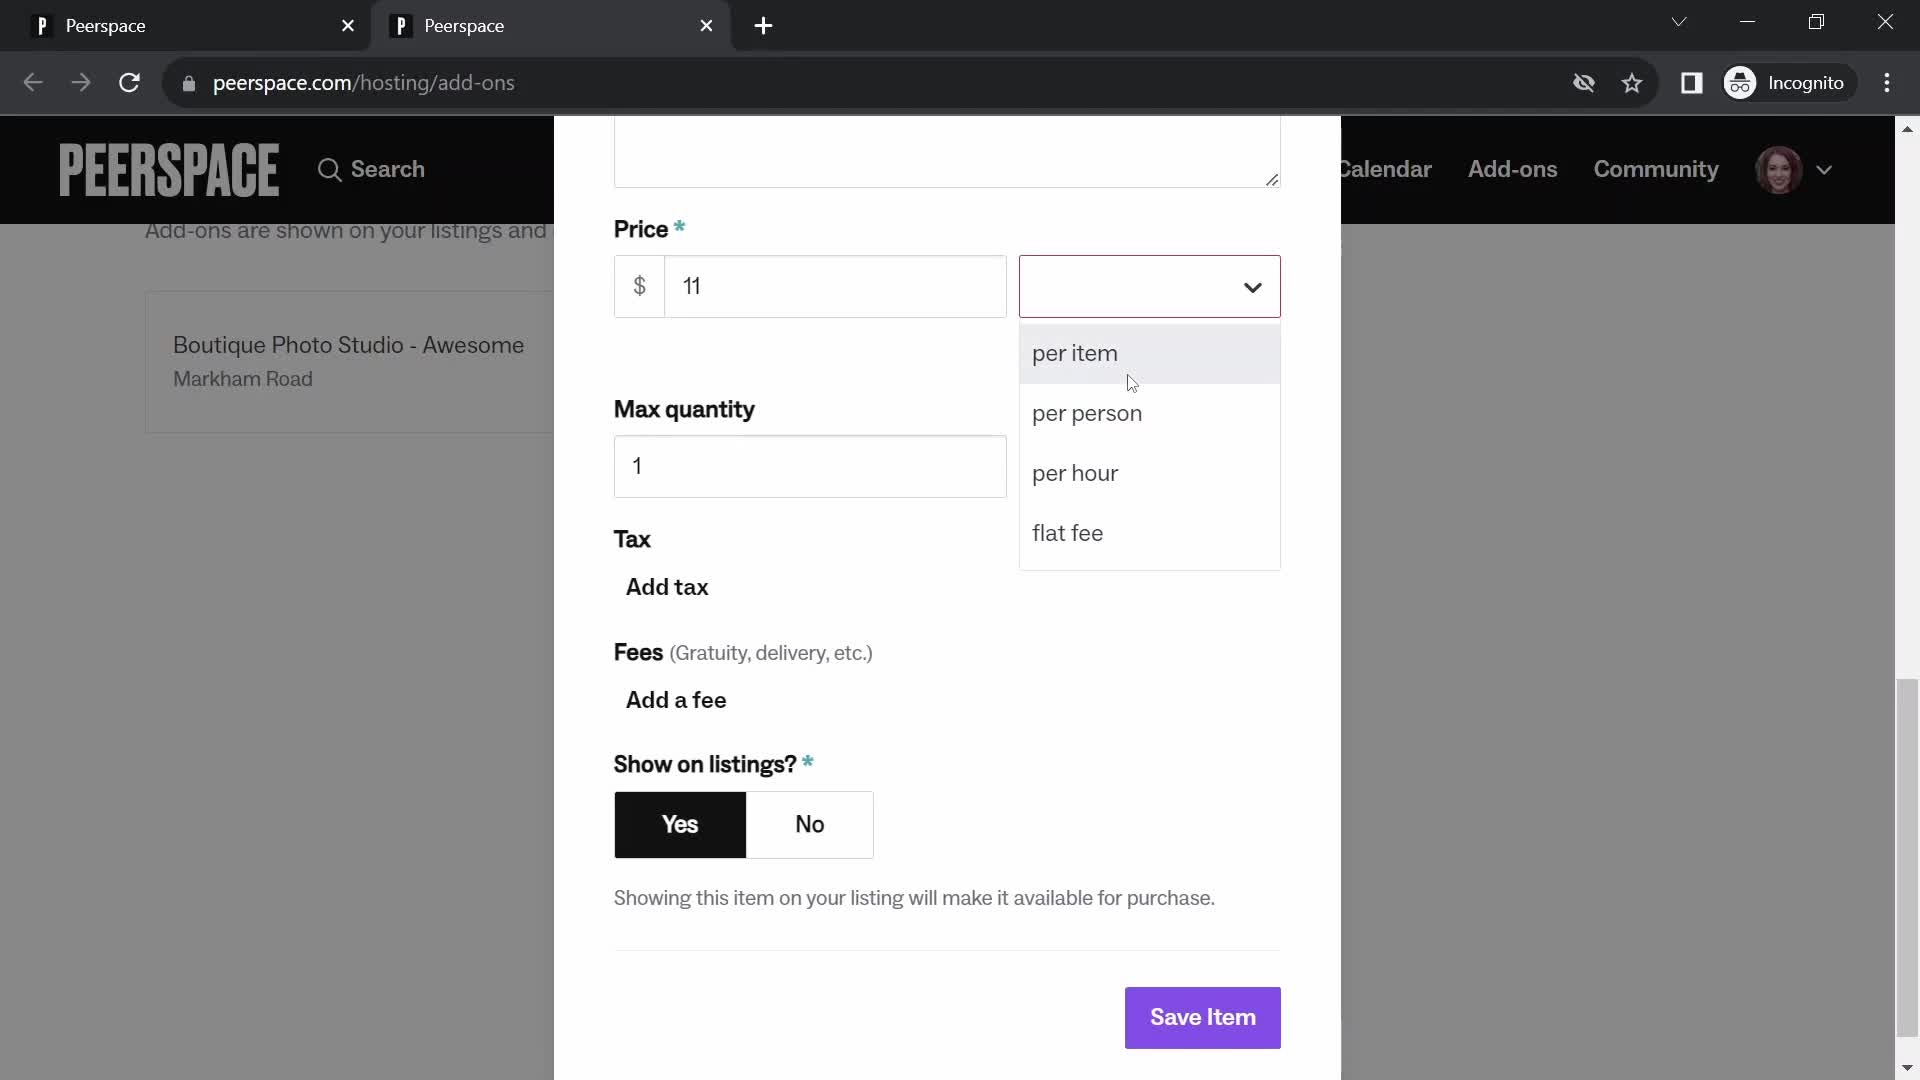Click the profile dropdown chevron icon
The width and height of the screenshot is (1920, 1080).
pyautogui.click(x=1825, y=169)
